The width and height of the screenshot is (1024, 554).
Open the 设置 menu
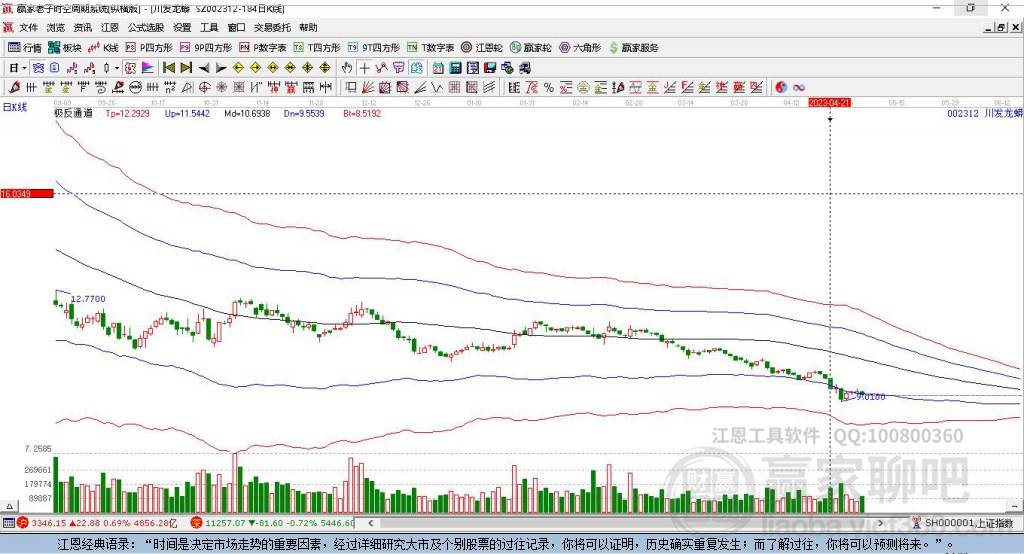pyautogui.click(x=182, y=27)
